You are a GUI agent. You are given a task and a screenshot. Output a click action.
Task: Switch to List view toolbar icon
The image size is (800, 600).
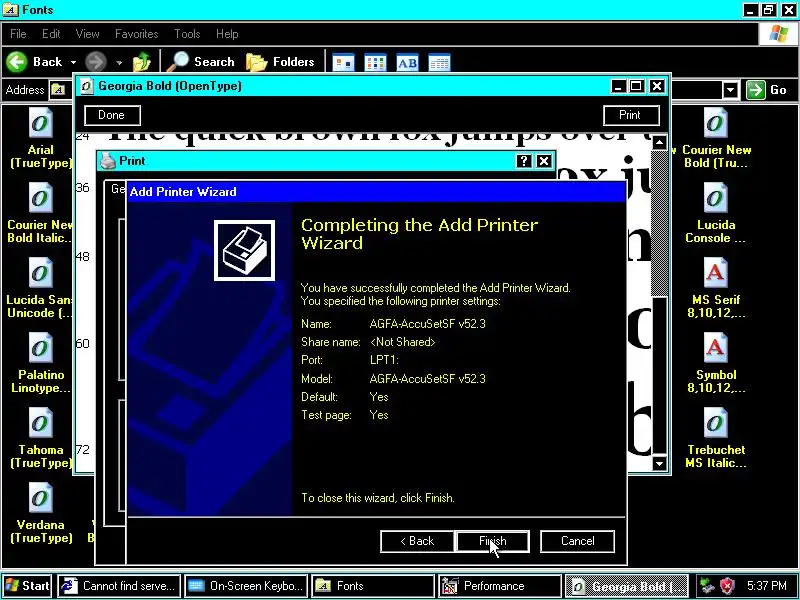point(375,63)
